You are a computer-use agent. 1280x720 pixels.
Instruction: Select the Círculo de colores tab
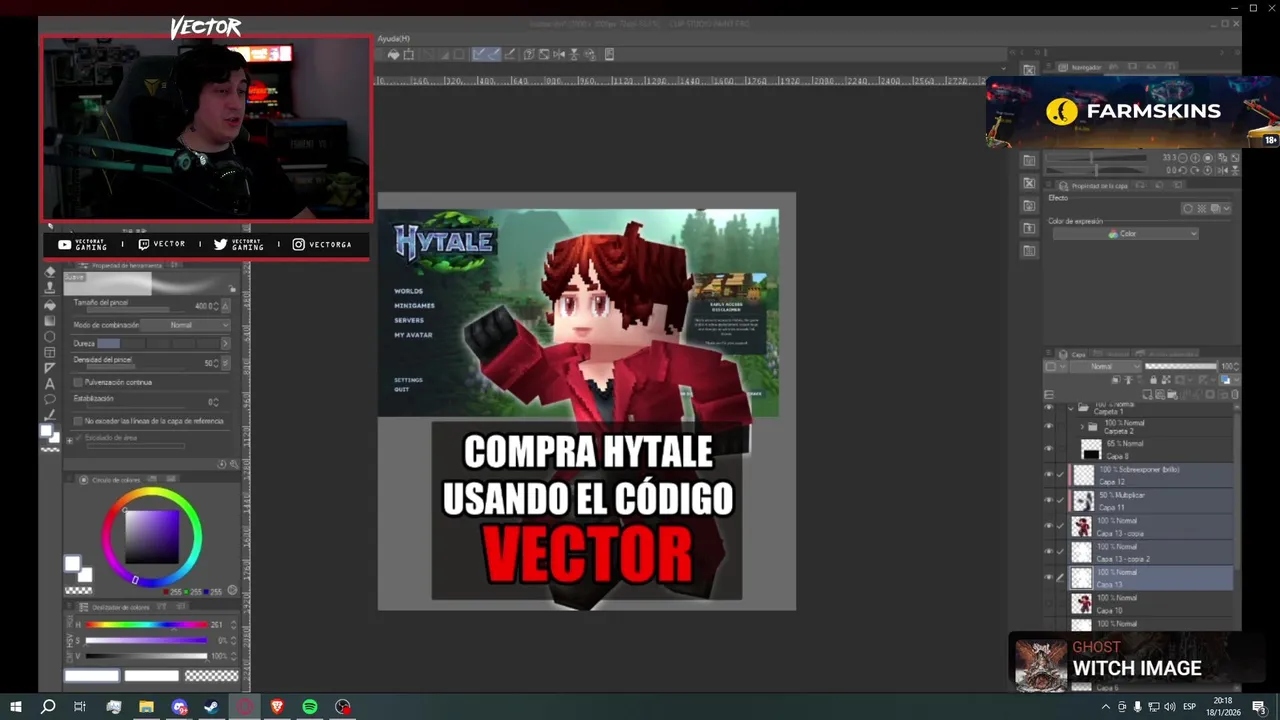[x=110, y=480]
